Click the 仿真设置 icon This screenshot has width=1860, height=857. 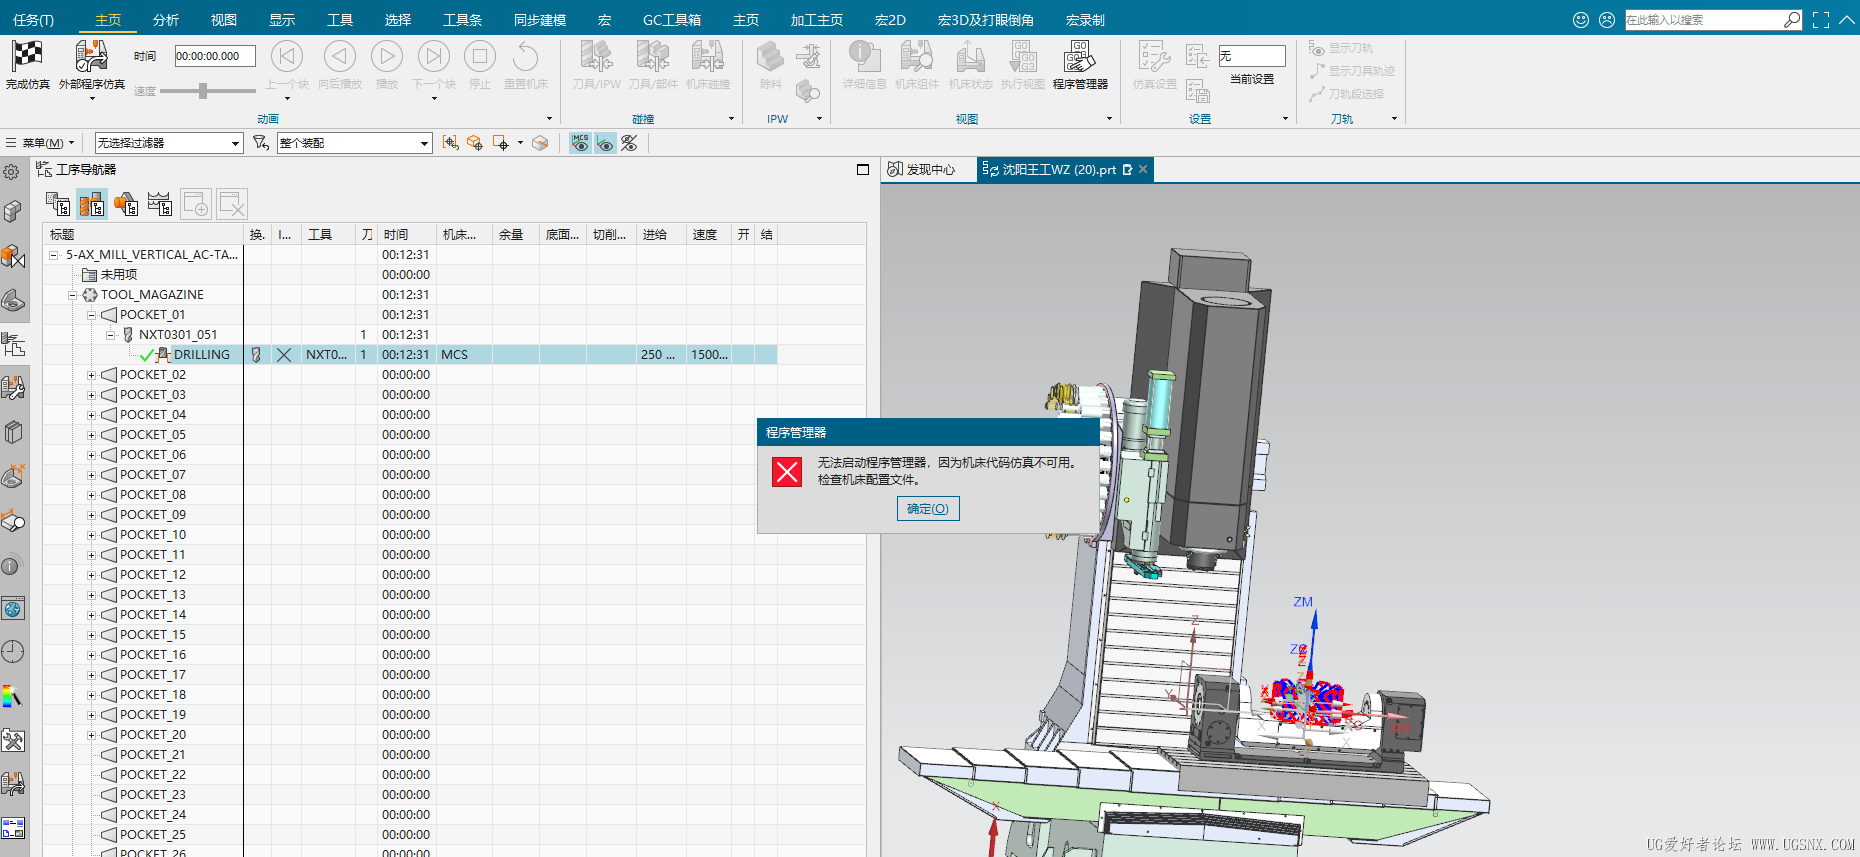pos(1154,57)
